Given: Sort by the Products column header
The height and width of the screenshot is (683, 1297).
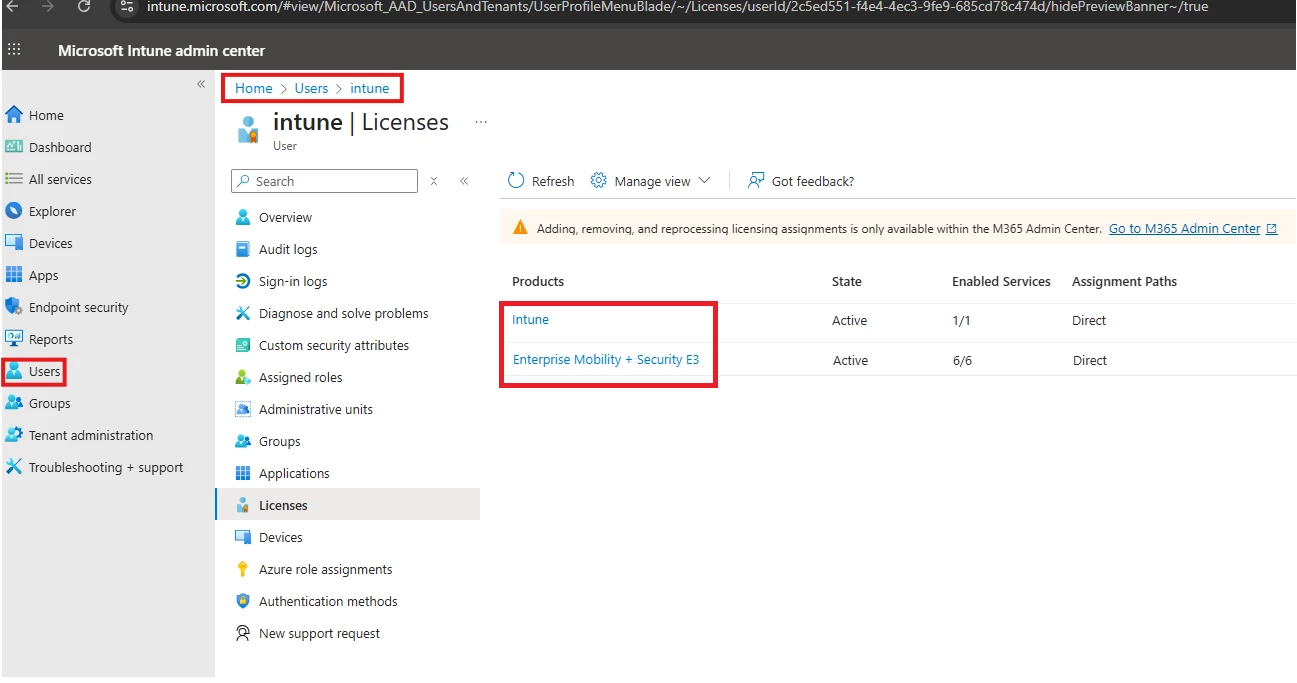Looking at the screenshot, I should (538, 282).
